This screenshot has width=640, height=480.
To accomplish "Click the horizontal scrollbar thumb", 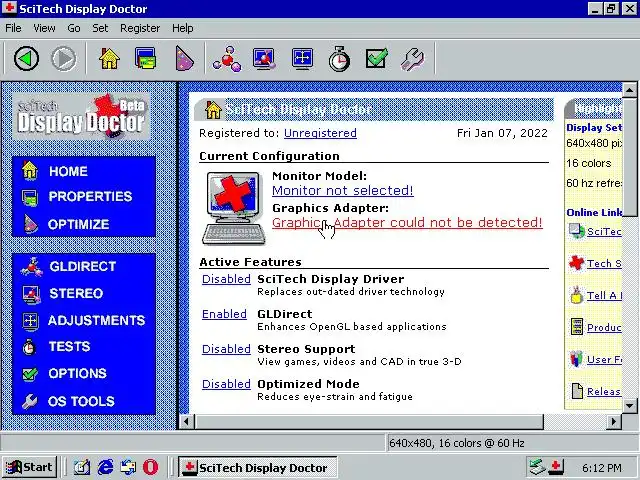I will pos(369,422).
